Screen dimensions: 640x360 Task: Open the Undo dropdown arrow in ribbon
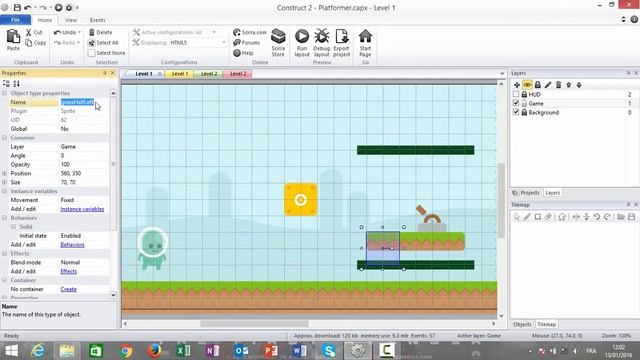pyautogui.click(x=79, y=32)
